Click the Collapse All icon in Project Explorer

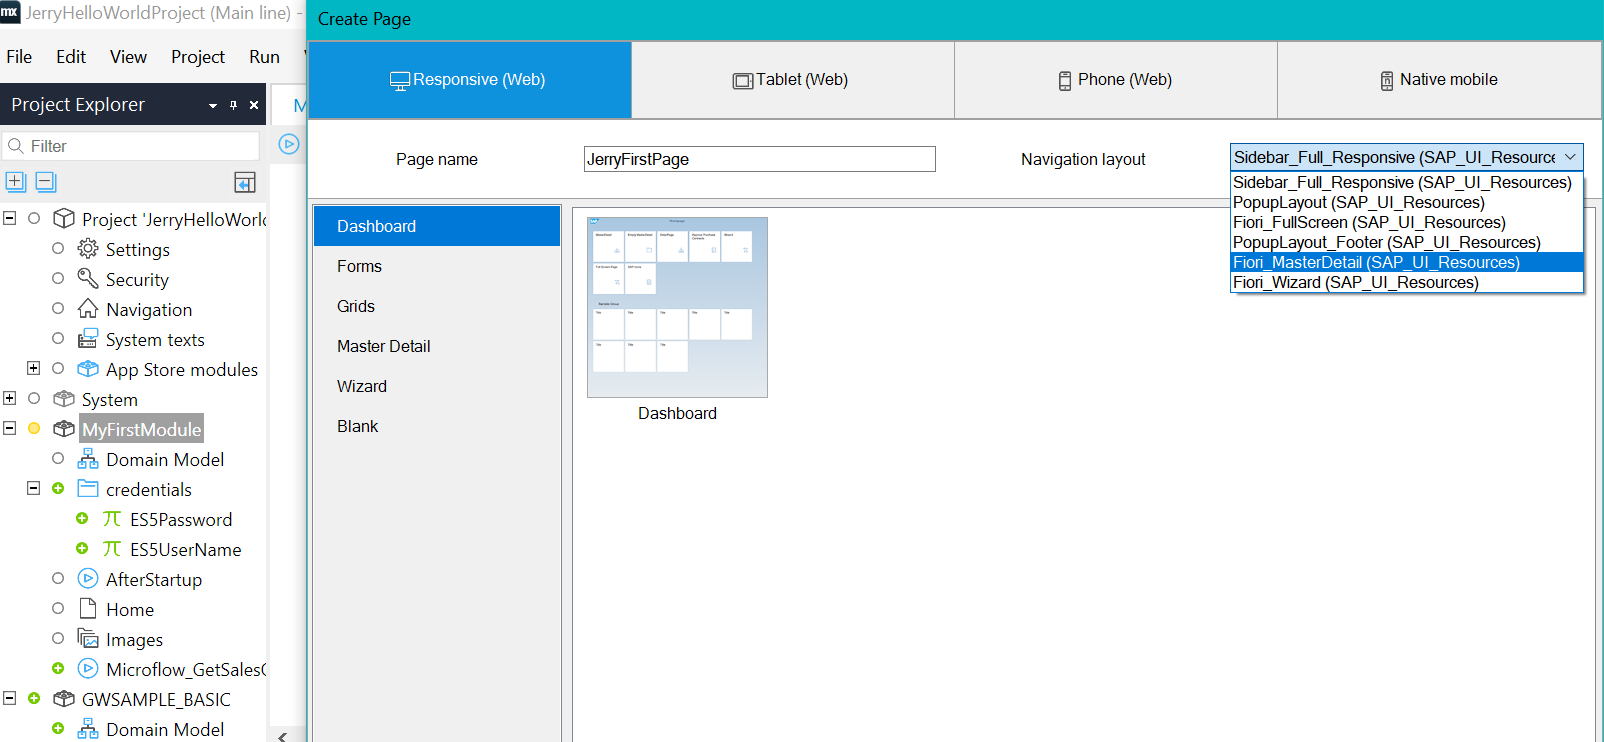tap(45, 181)
